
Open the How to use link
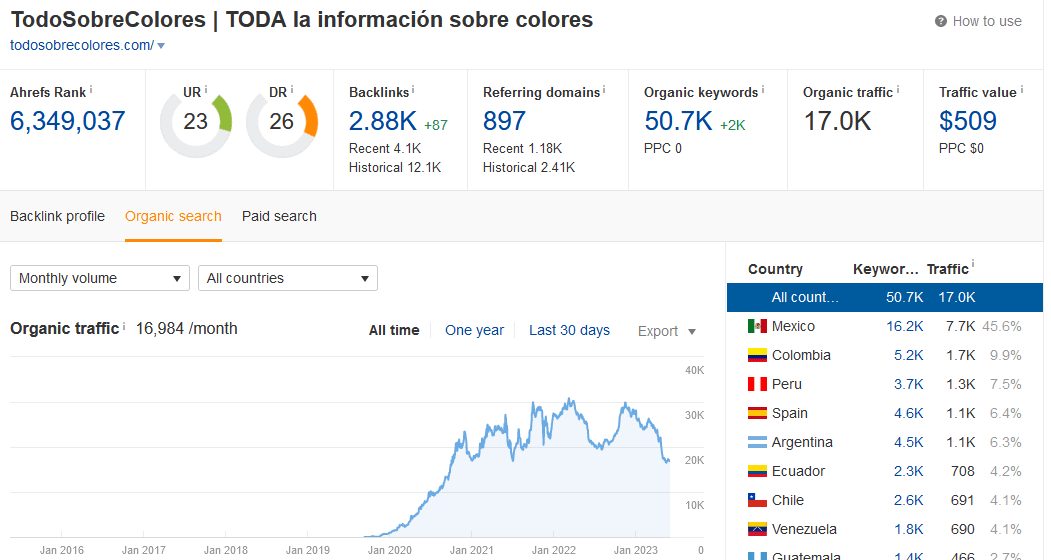987,21
